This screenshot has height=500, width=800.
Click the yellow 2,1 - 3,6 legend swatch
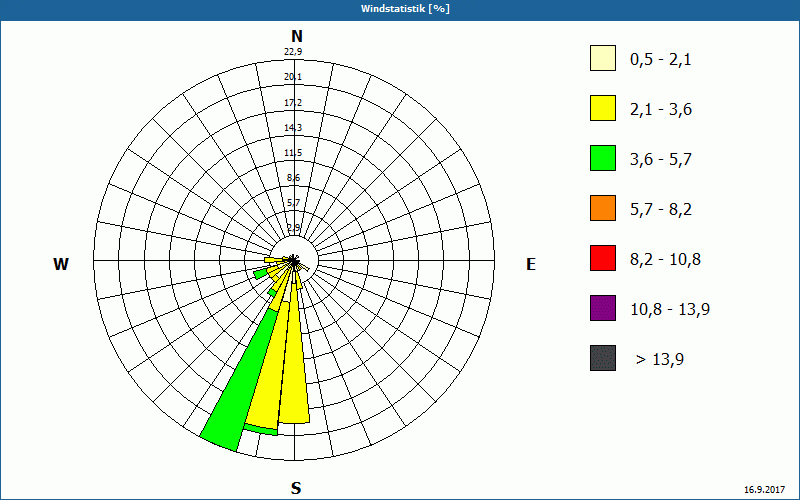(603, 108)
